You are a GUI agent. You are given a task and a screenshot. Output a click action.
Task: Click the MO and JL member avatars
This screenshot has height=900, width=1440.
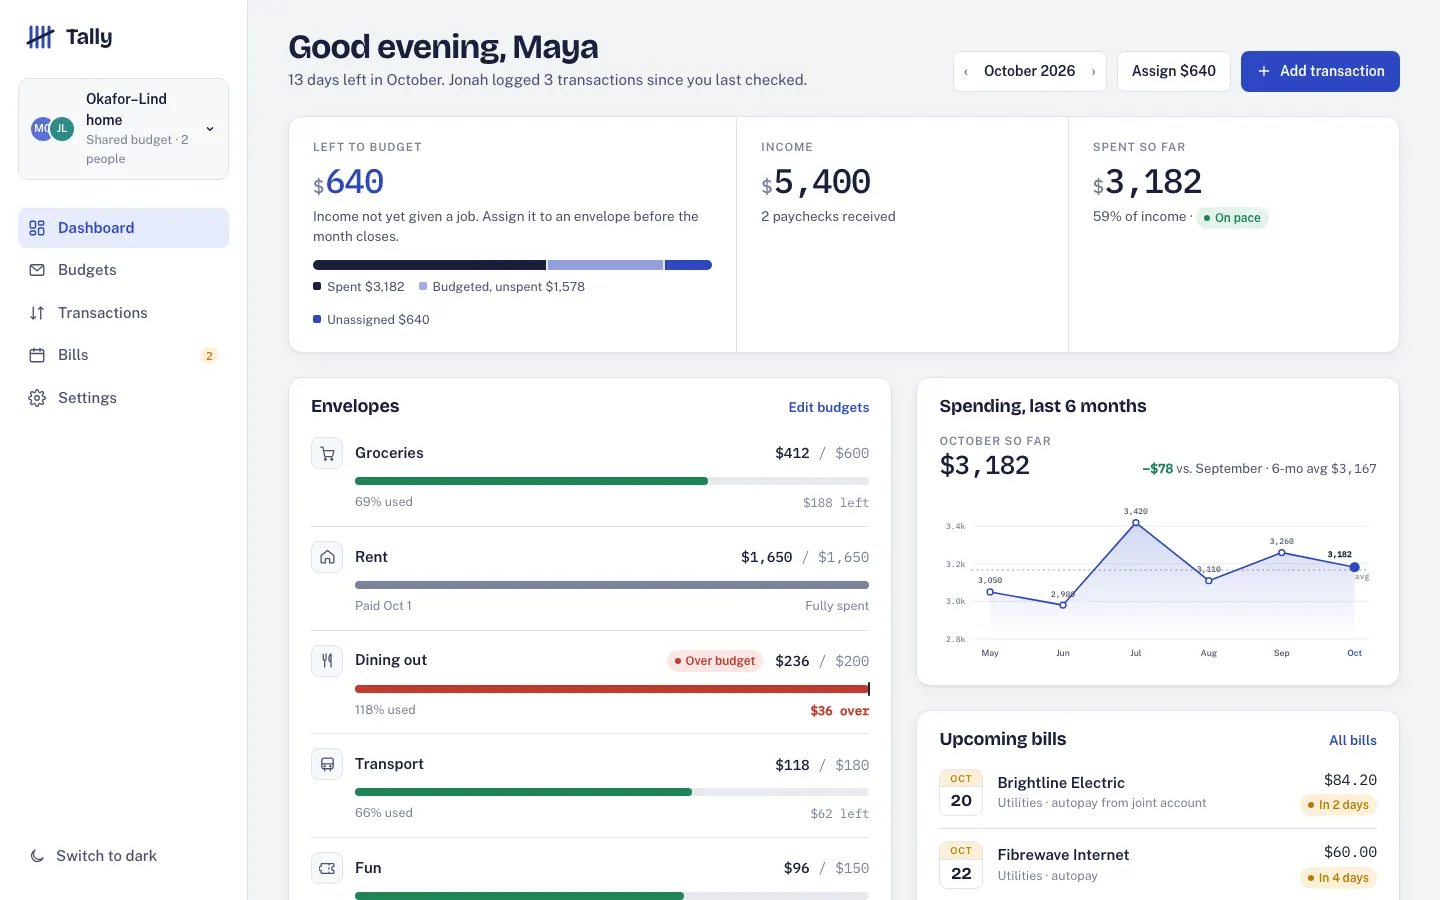[52, 129]
